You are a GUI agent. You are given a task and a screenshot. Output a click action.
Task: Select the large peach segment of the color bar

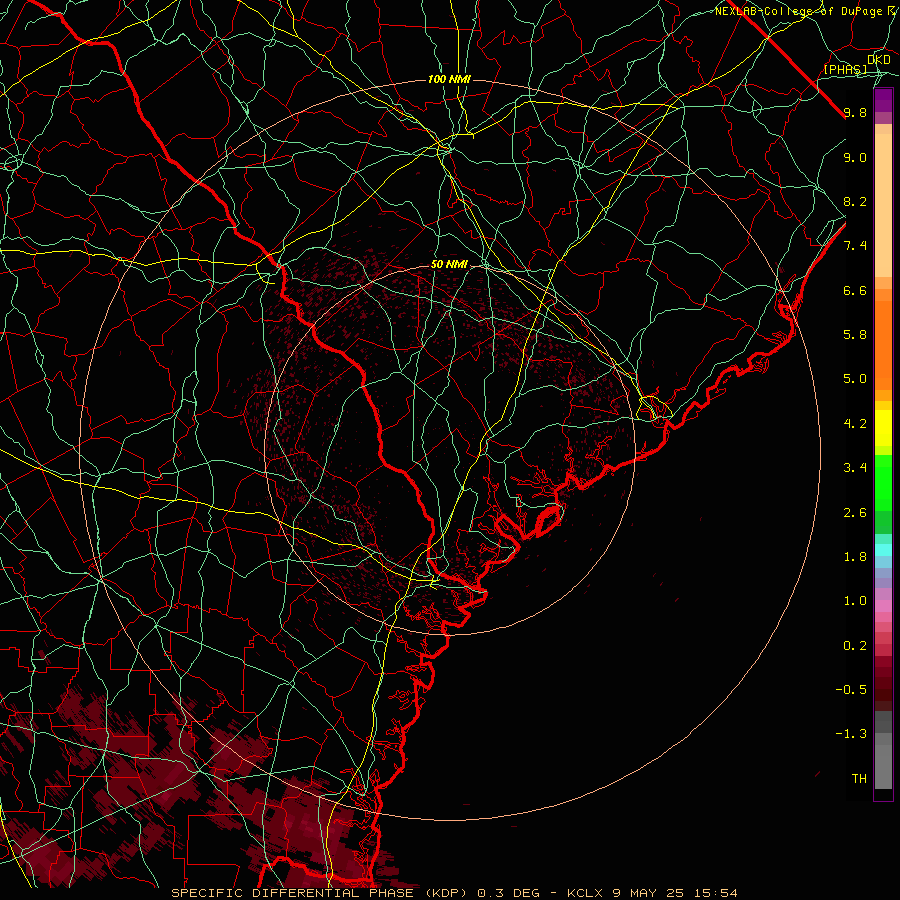click(x=883, y=205)
